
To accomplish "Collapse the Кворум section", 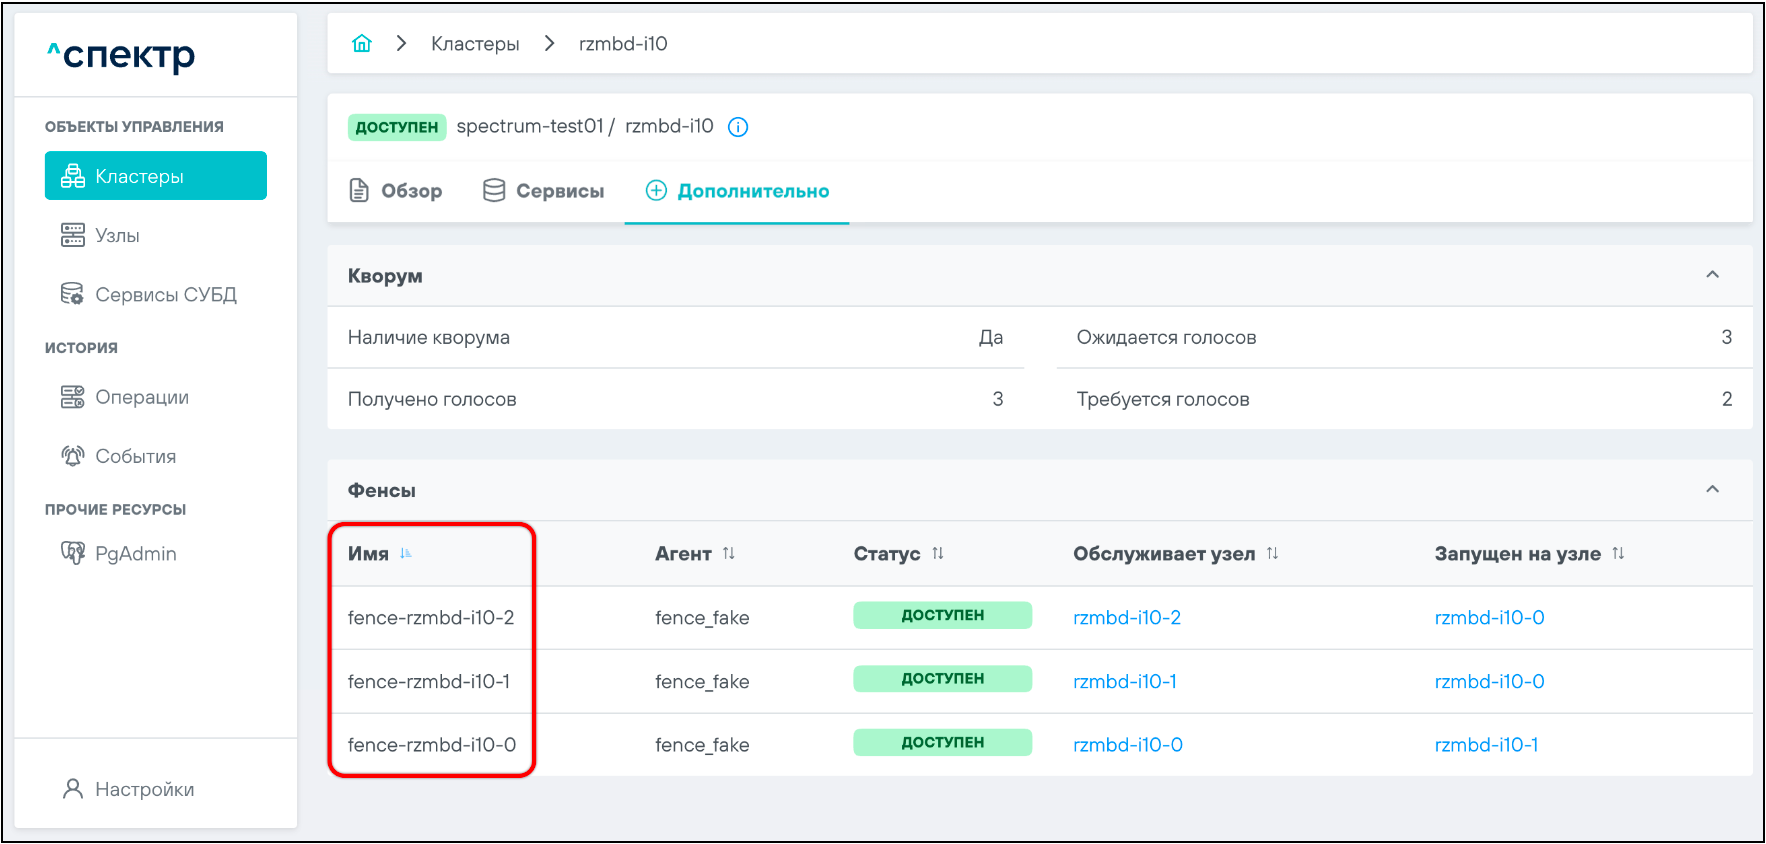I will coord(1712,275).
